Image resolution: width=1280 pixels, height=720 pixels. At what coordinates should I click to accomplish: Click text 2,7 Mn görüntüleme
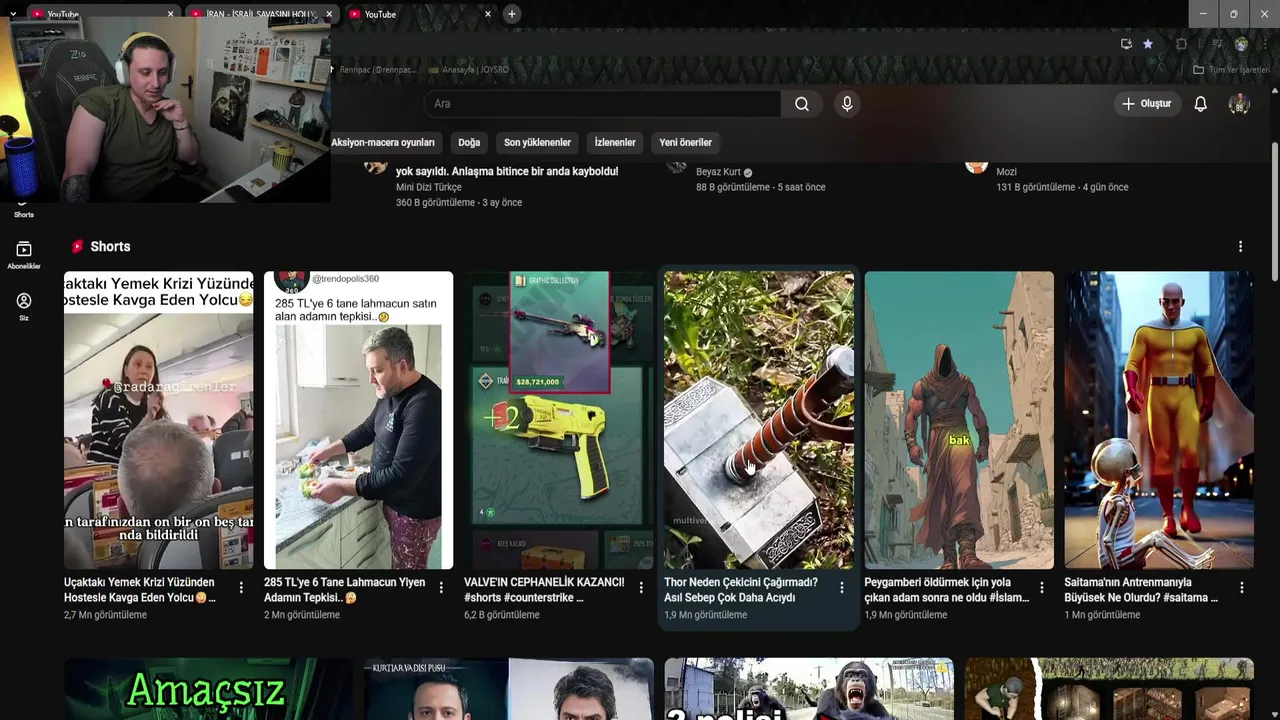[x=105, y=615]
